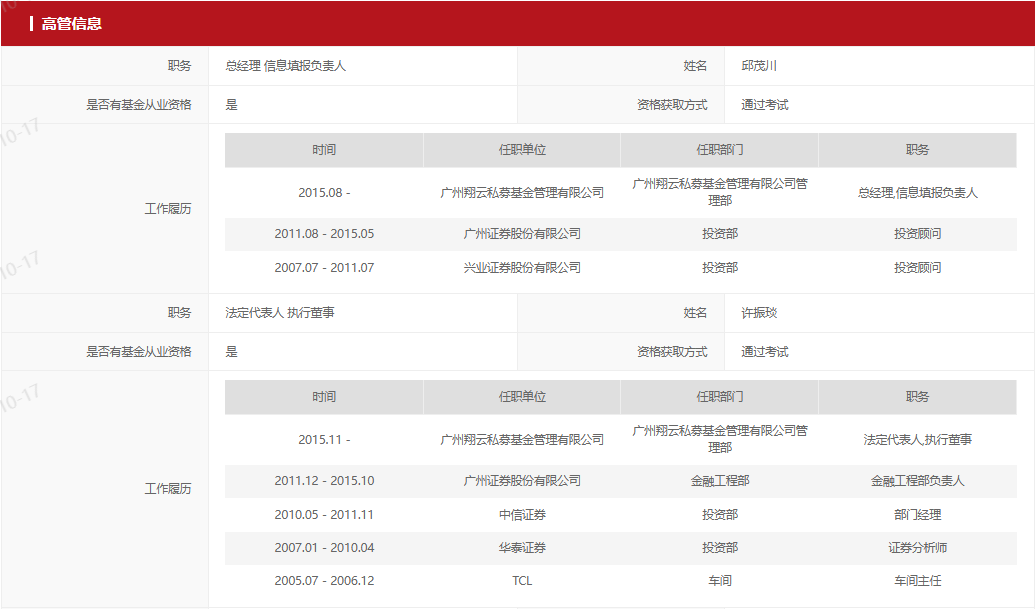1036x609 pixels.
Task: Click 通过考试 value for 许振琰
Action: pyautogui.click(x=764, y=351)
